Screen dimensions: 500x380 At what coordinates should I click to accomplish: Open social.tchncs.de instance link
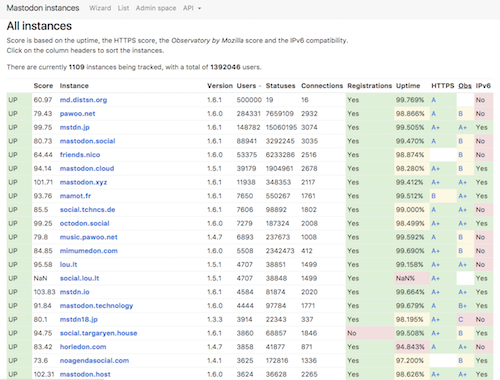click(x=87, y=210)
